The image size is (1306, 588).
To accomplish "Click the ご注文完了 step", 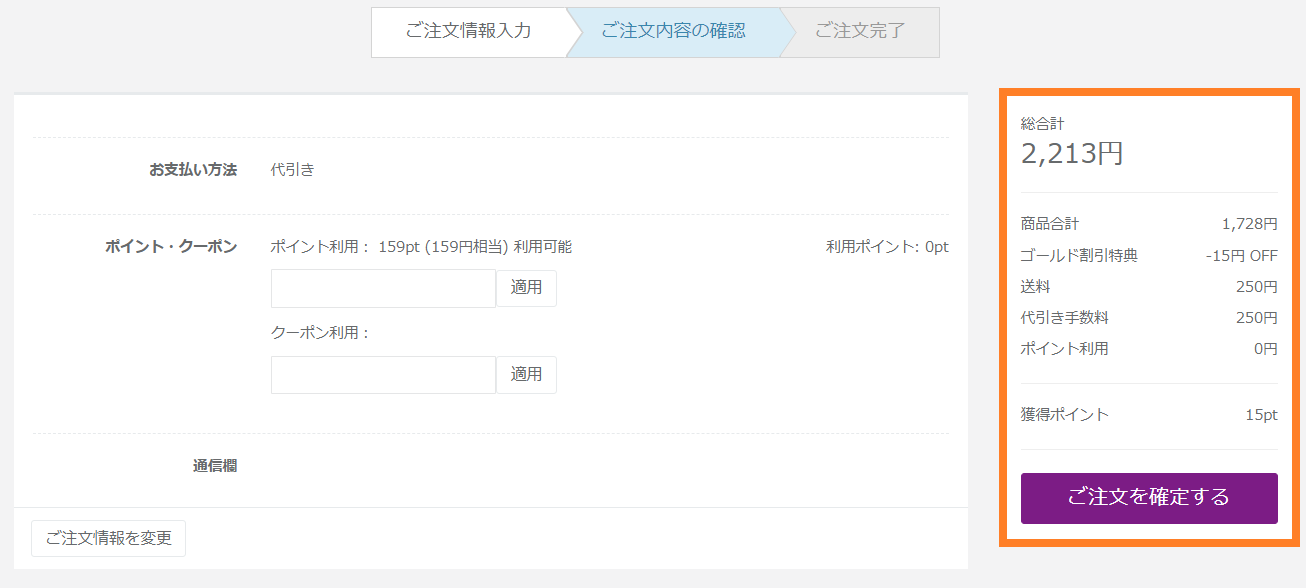I will pyautogui.click(x=860, y=31).
